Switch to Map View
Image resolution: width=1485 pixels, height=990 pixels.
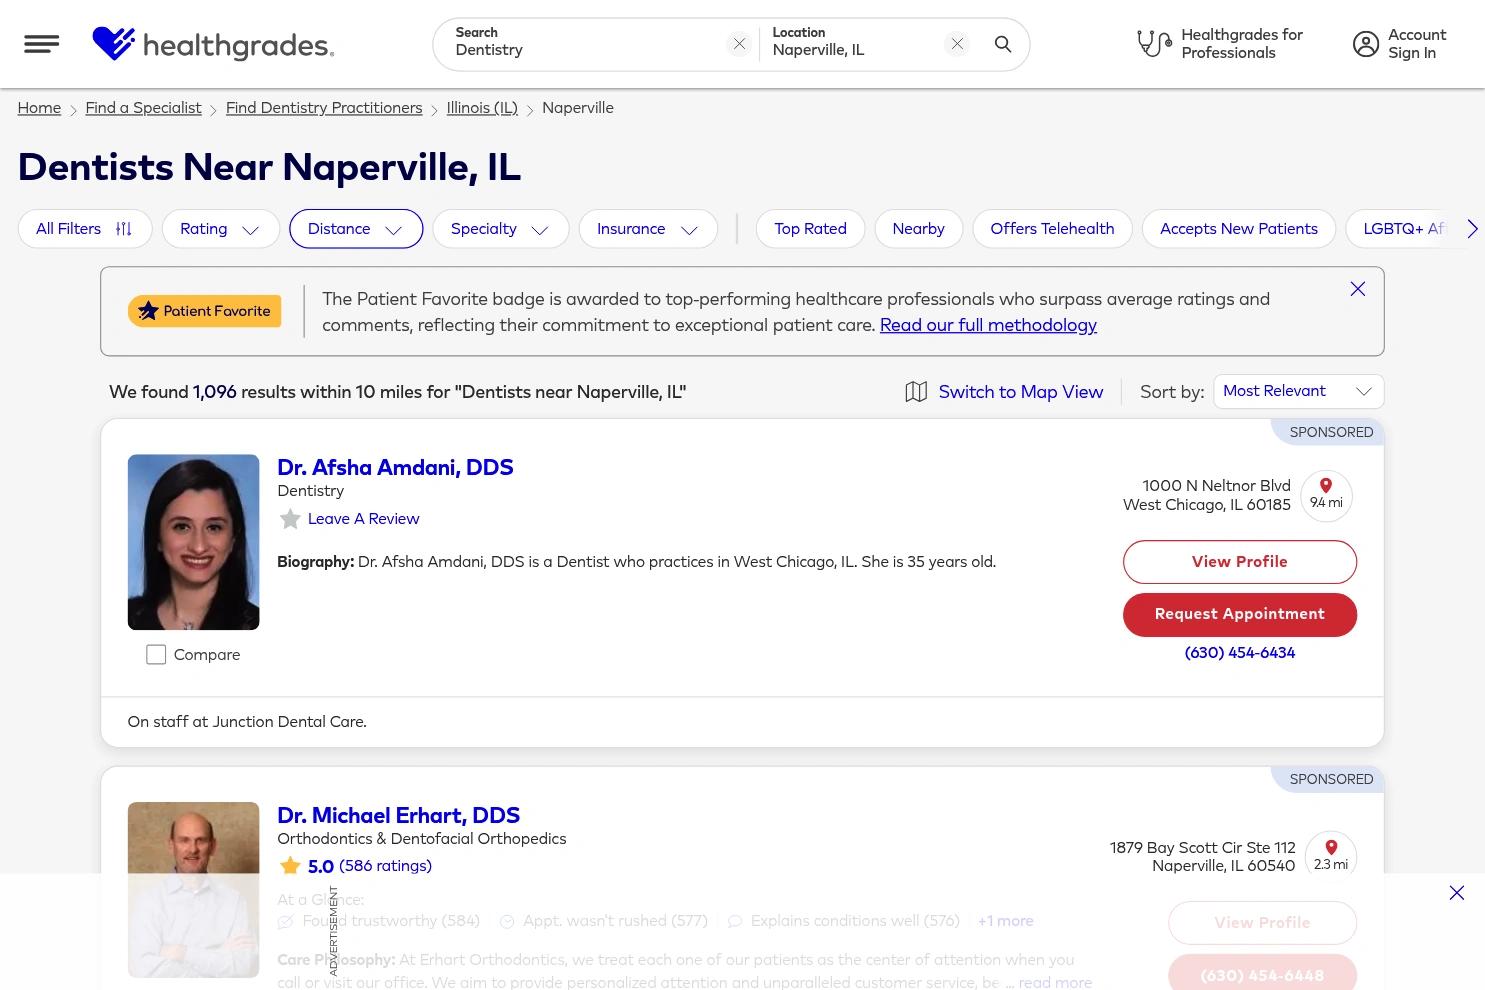coord(1020,392)
